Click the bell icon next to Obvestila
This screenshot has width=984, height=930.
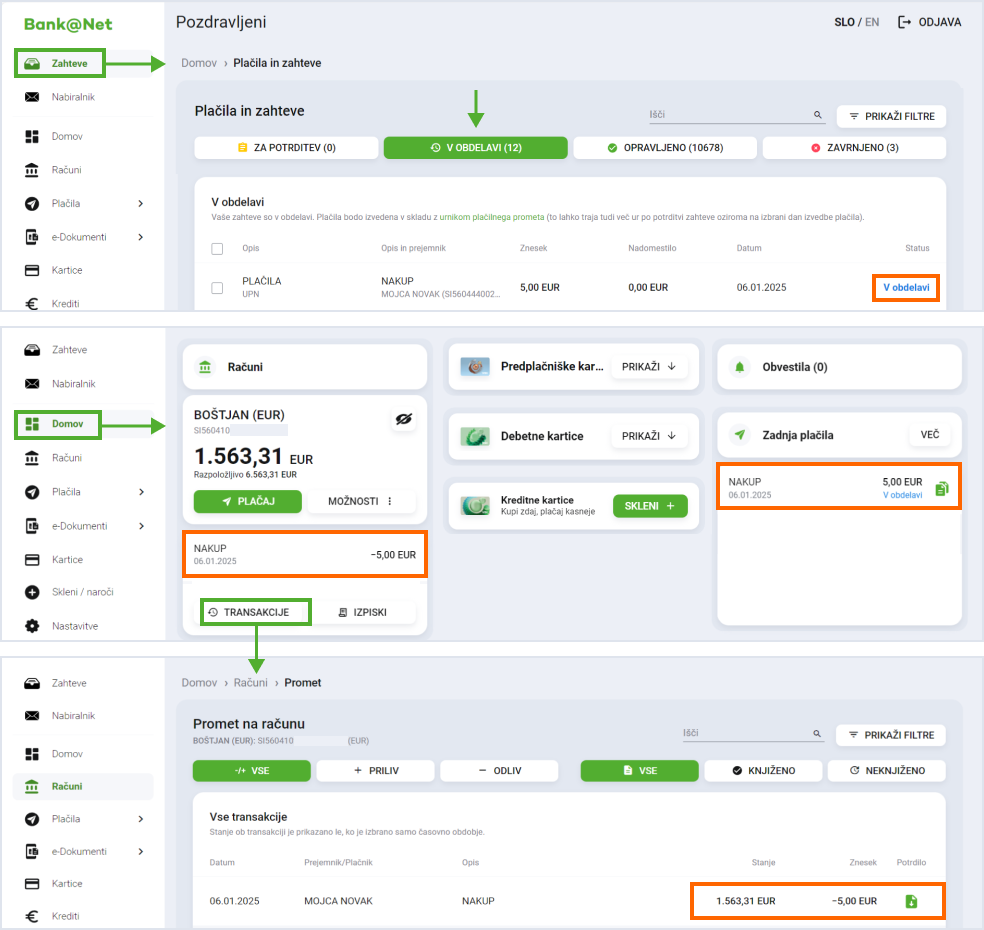pos(740,367)
